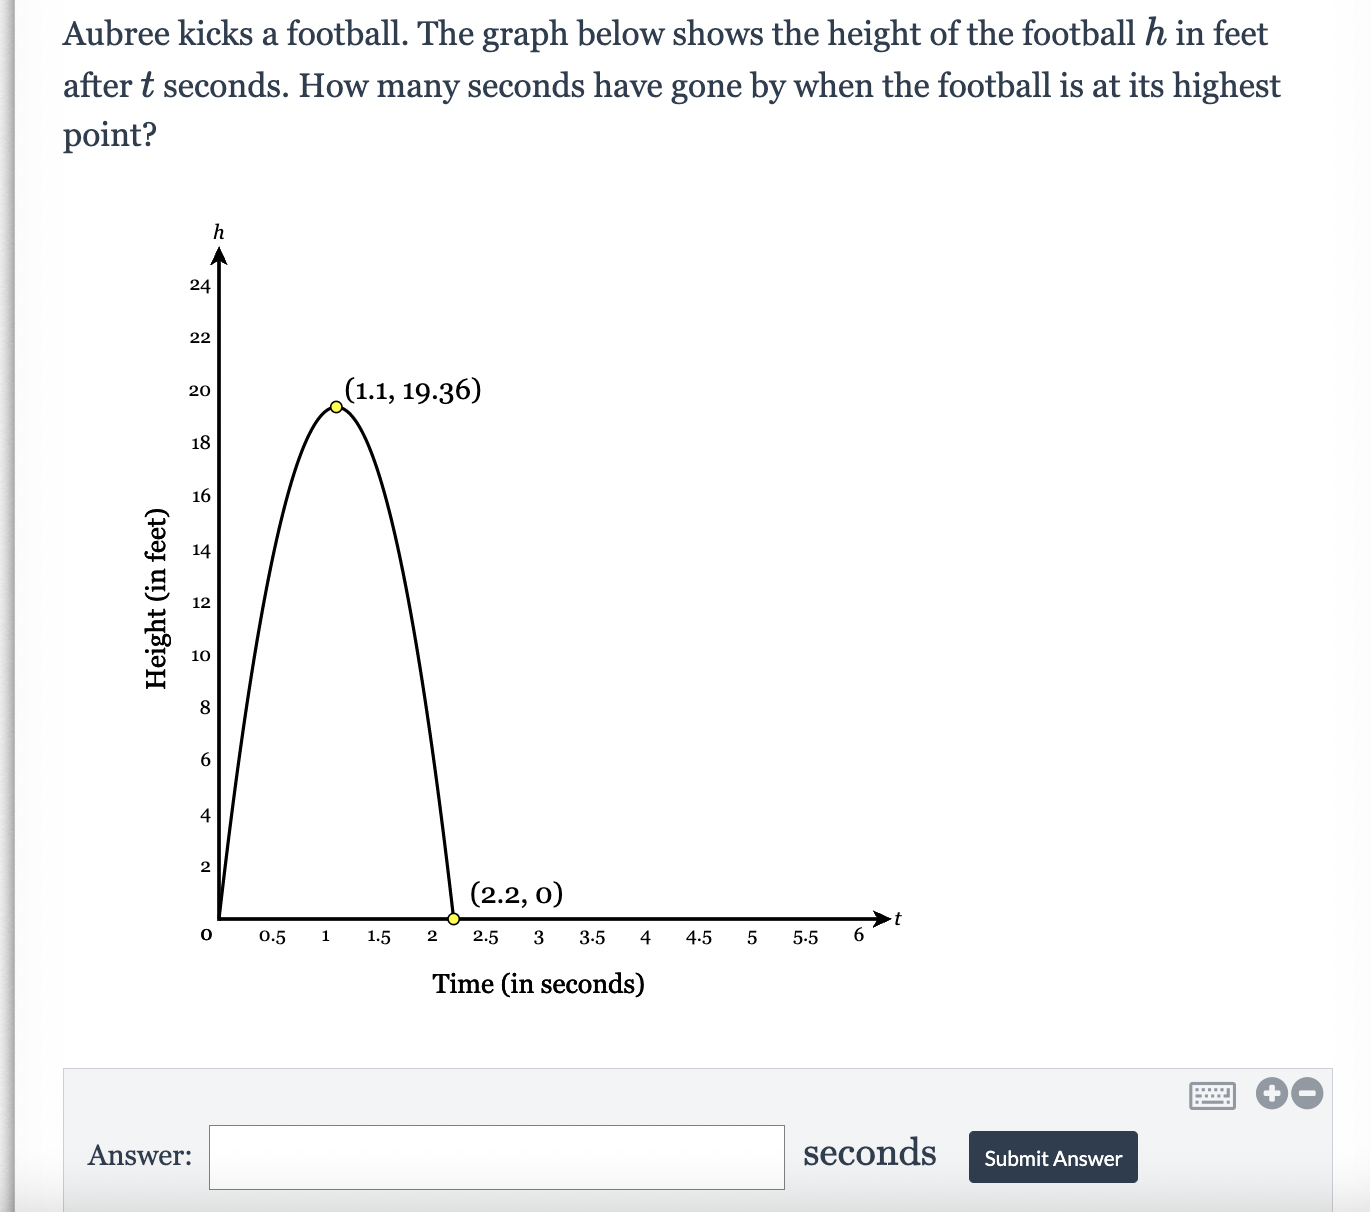
Task: Click the seconds label beside the answer box
Action: click(x=869, y=1153)
